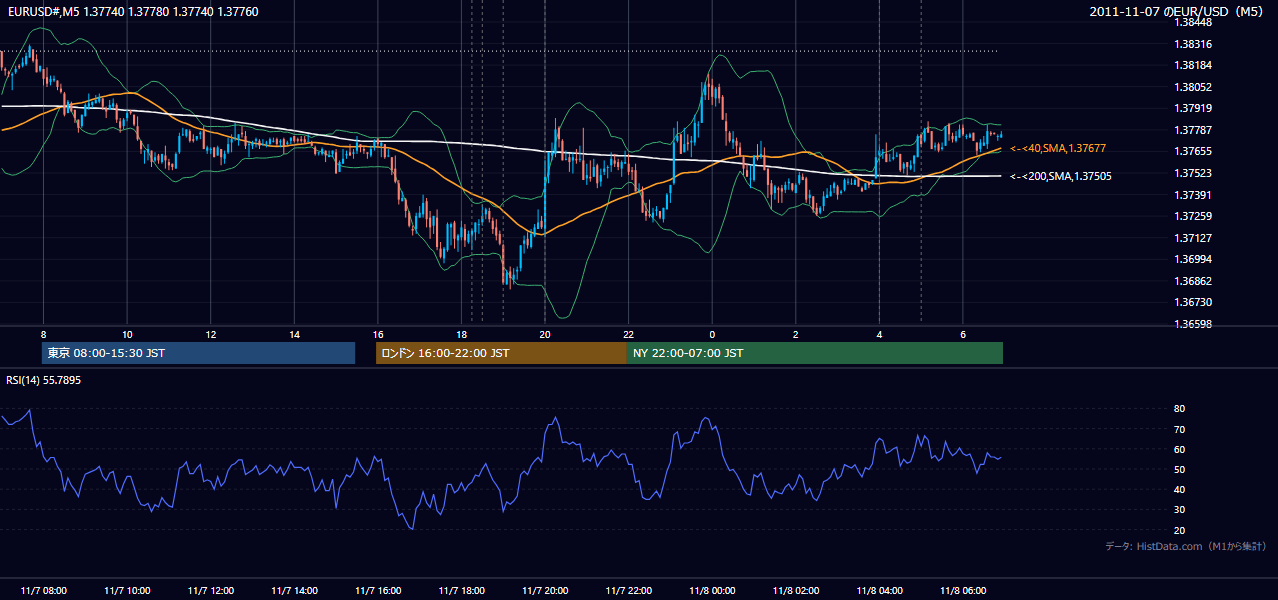Click price axis label 1.38316

[x=1193, y=44]
